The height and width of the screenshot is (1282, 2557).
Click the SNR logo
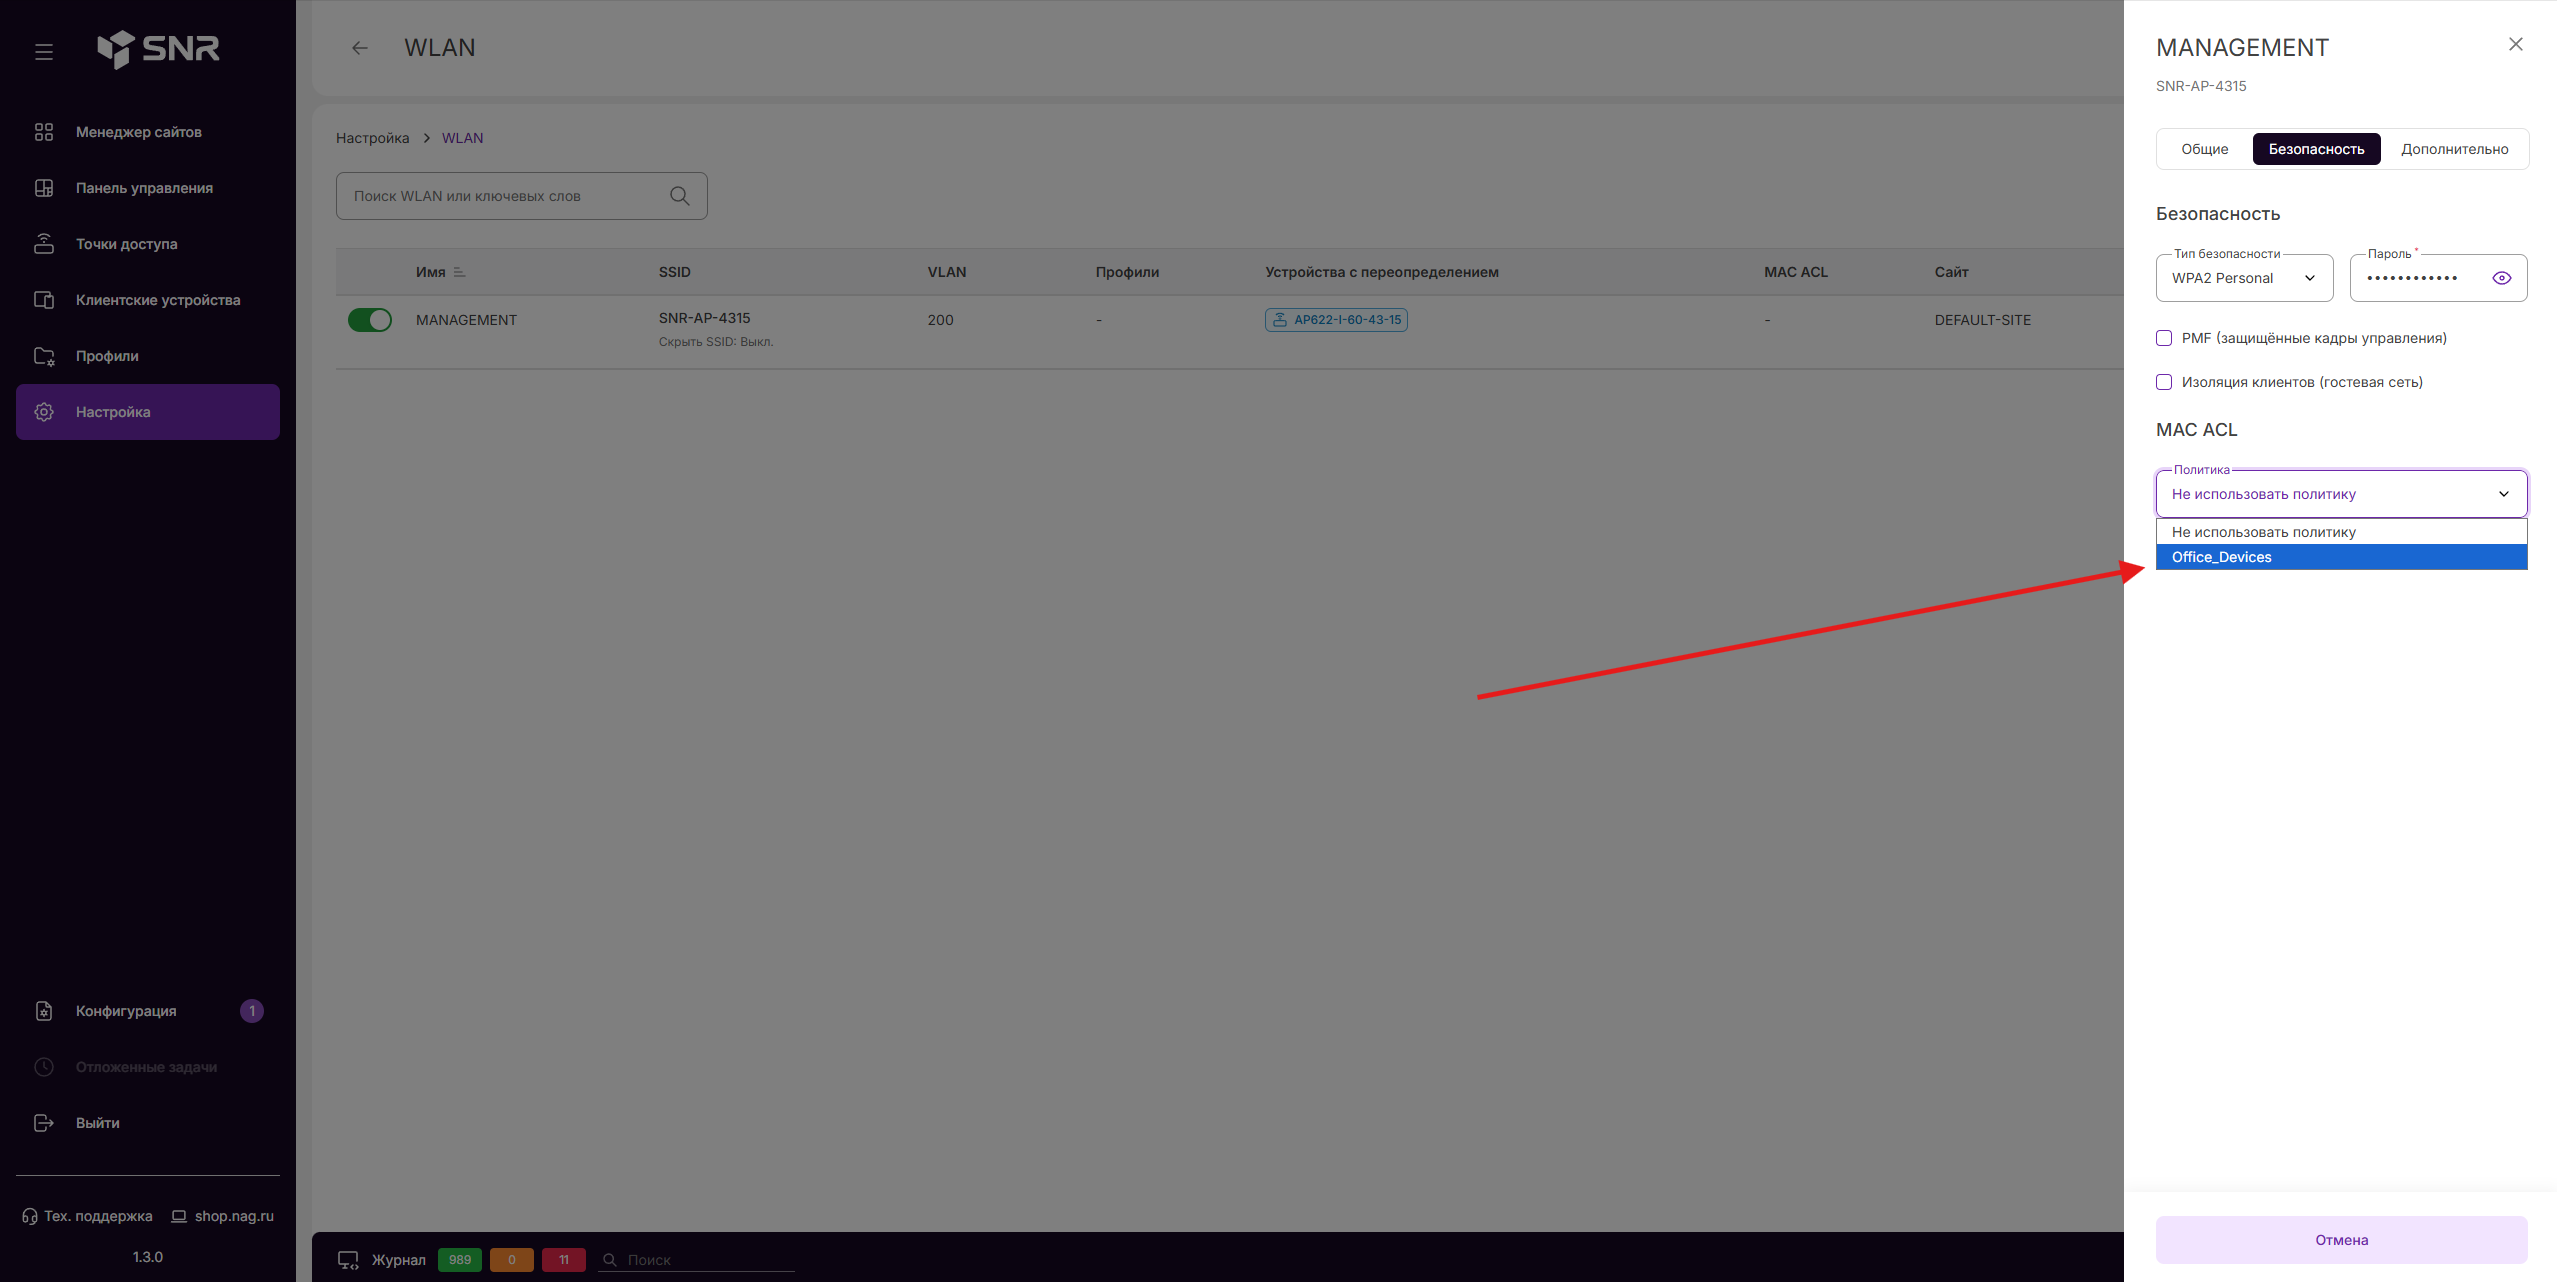pyautogui.click(x=158, y=48)
